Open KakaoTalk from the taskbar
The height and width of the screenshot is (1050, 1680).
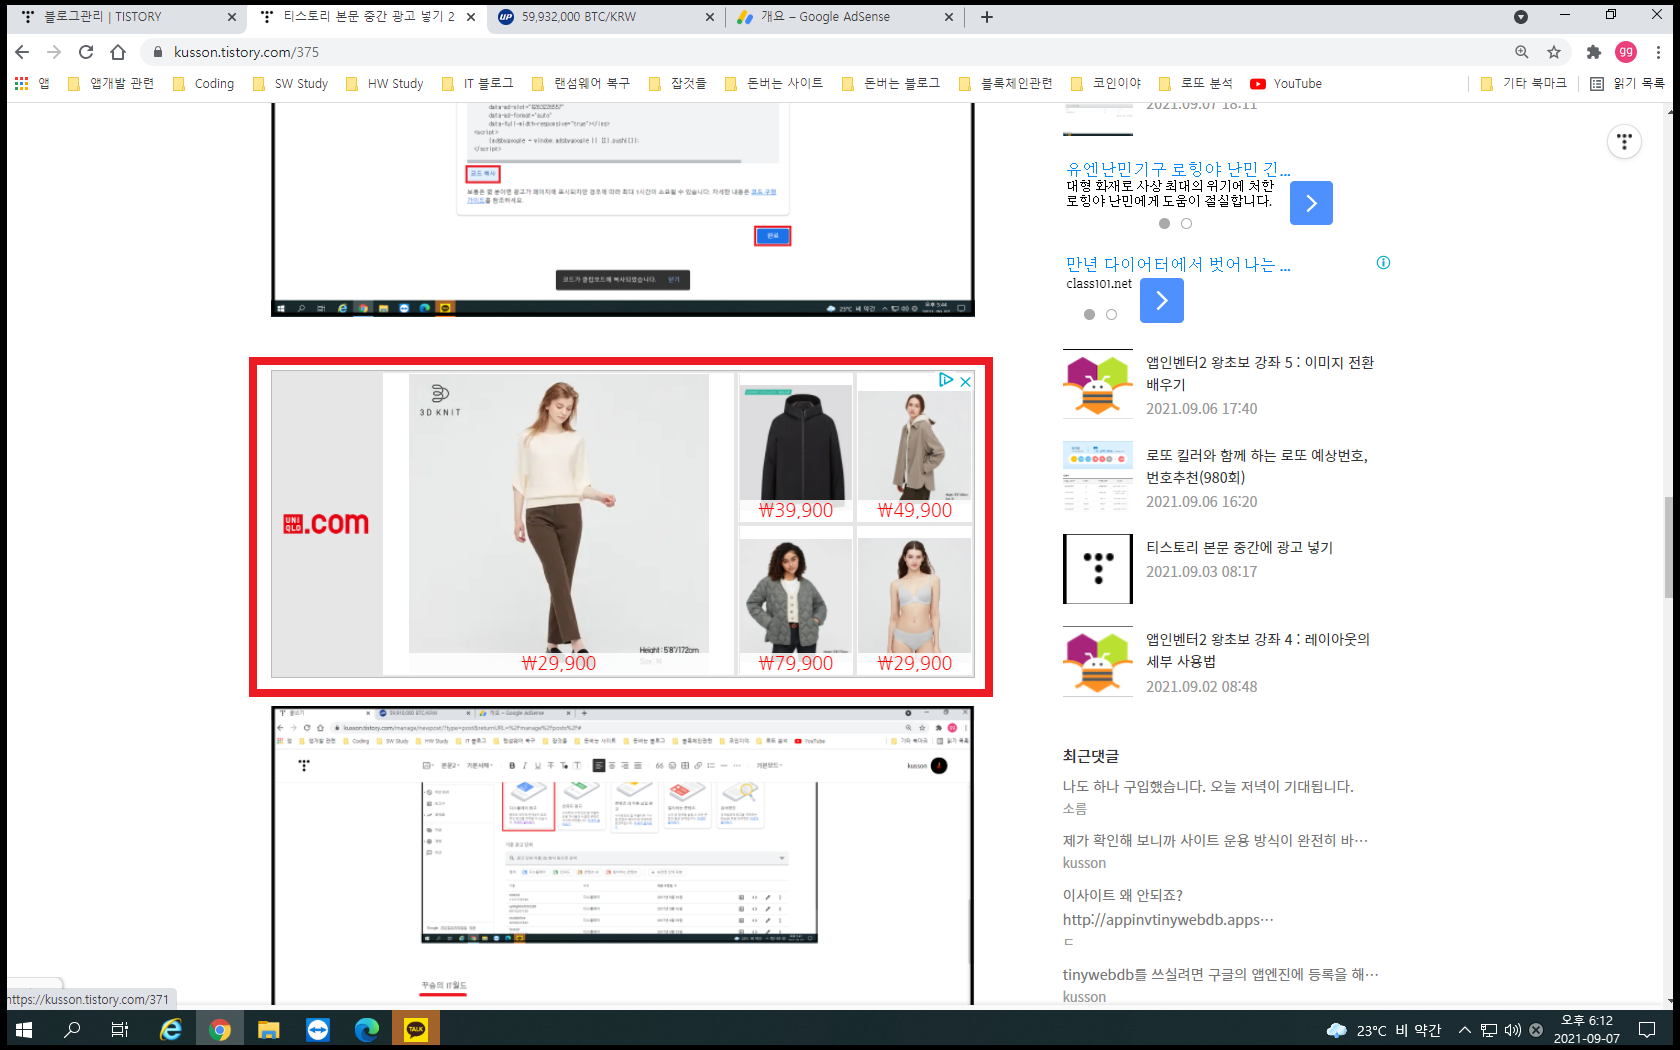coord(416,1029)
